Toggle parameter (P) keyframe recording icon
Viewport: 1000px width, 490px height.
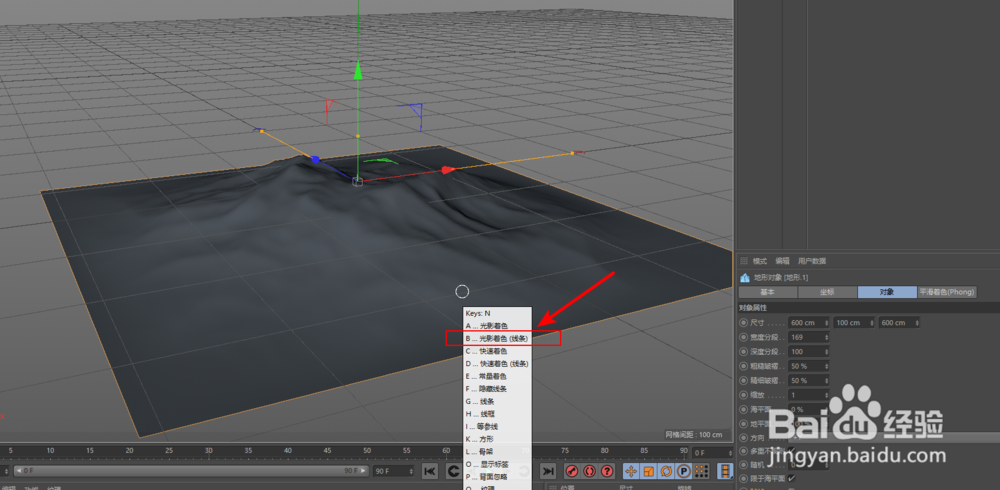pyautogui.click(x=684, y=471)
